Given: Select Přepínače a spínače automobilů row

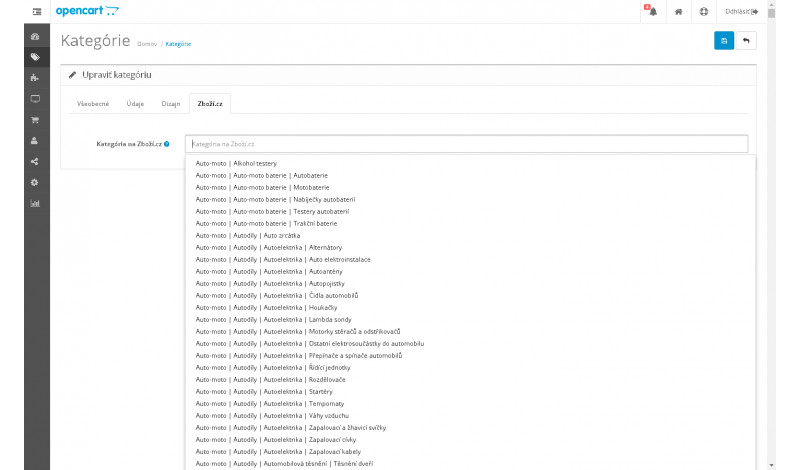Looking at the screenshot, I should pyautogui.click(x=470, y=356).
